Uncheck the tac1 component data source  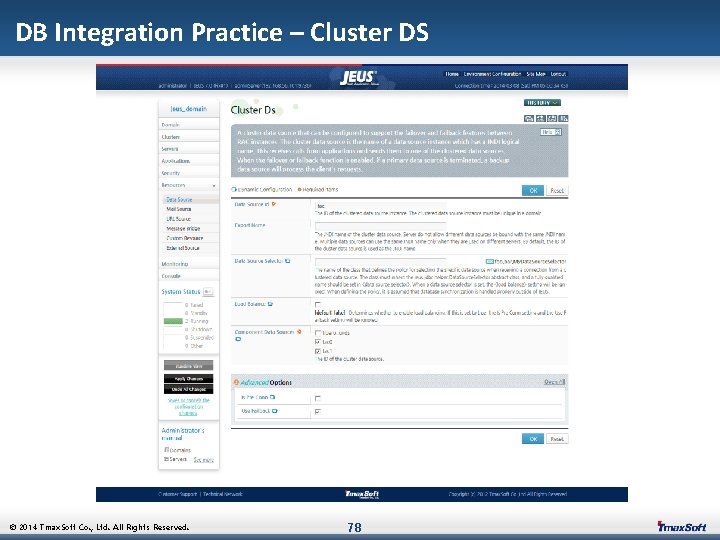tap(318, 351)
